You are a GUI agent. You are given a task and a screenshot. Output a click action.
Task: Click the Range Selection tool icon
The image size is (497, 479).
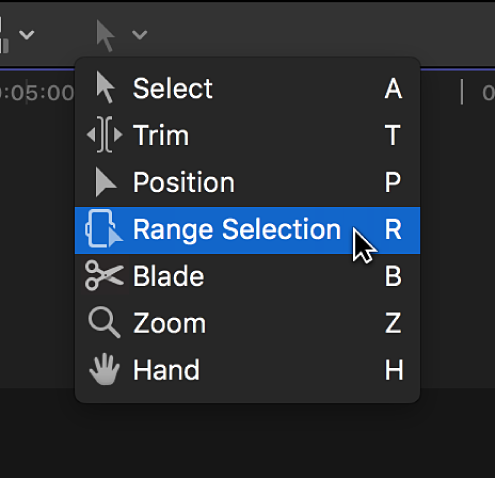click(104, 229)
